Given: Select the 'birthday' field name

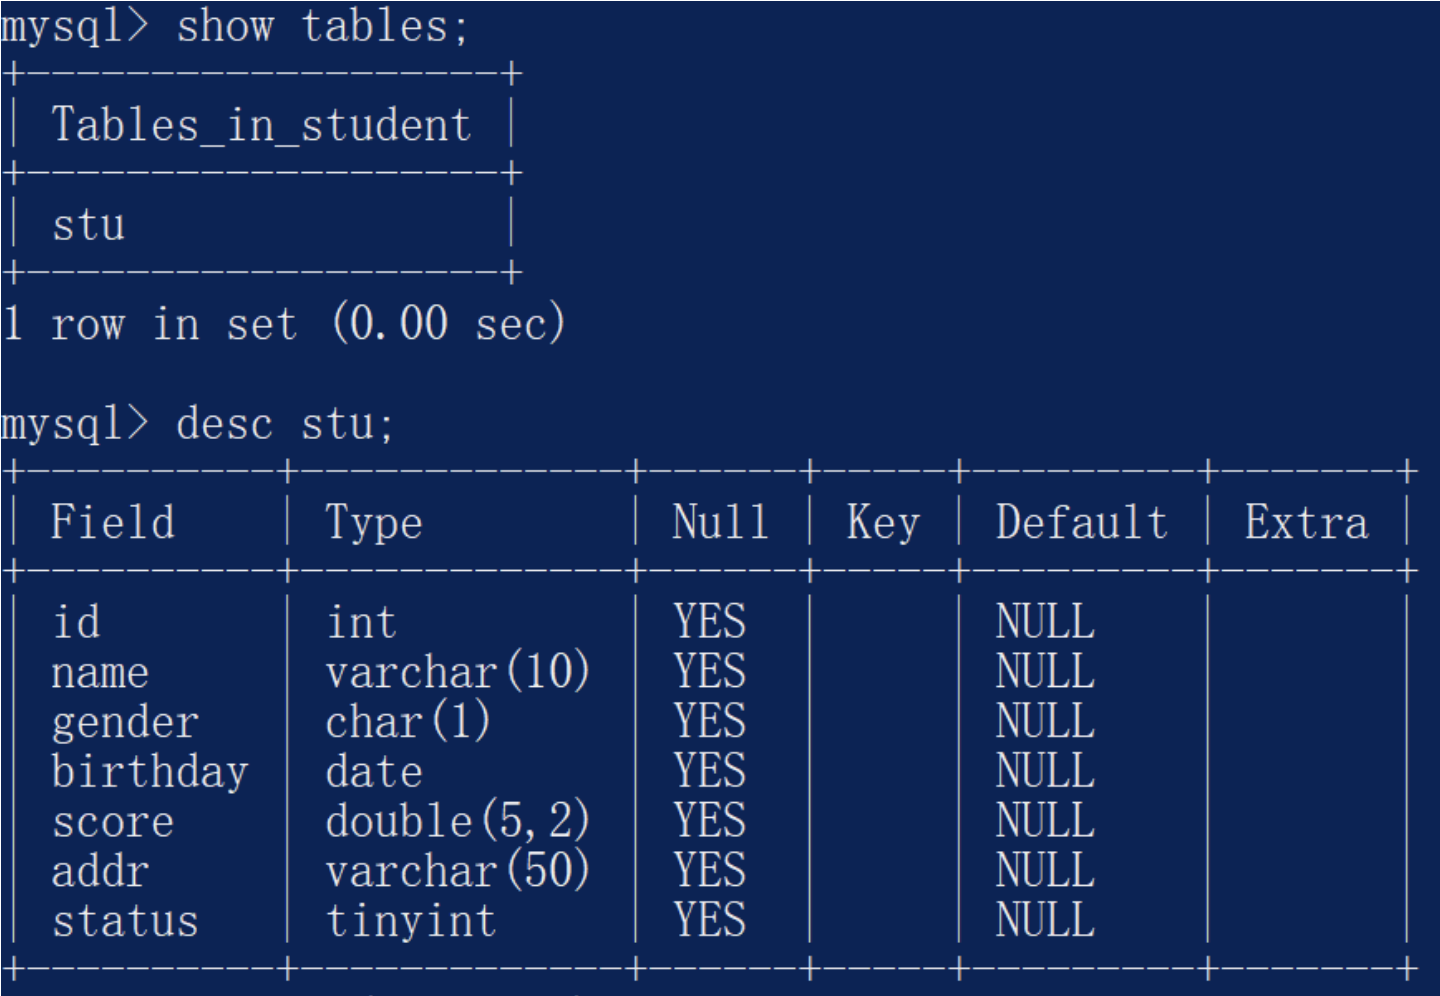Looking at the screenshot, I should [x=150, y=772].
